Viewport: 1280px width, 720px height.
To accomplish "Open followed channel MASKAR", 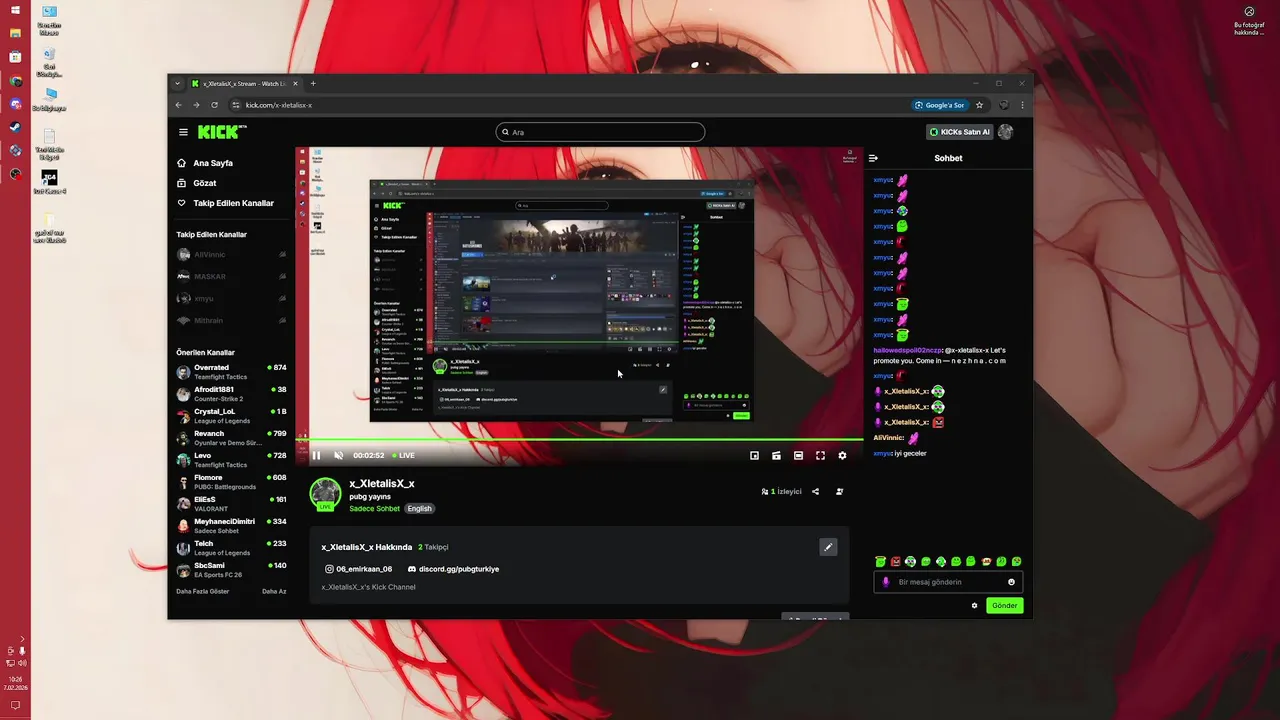I will point(231,276).
